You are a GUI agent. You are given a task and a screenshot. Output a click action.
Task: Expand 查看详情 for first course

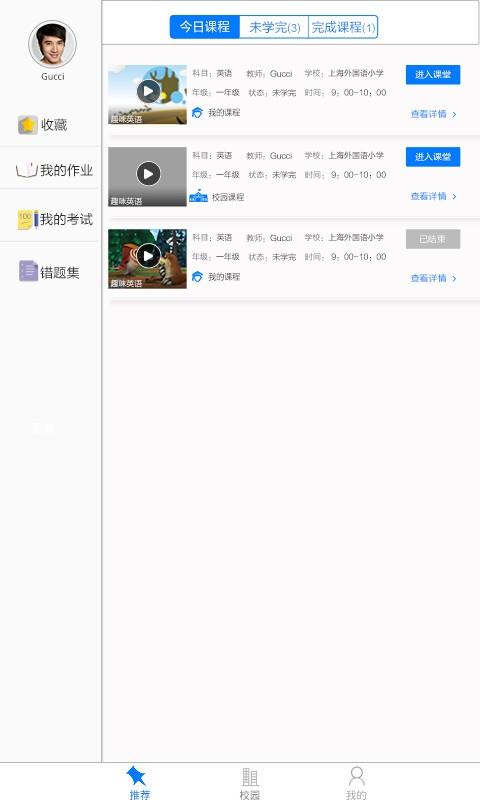click(x=433, y=114)
